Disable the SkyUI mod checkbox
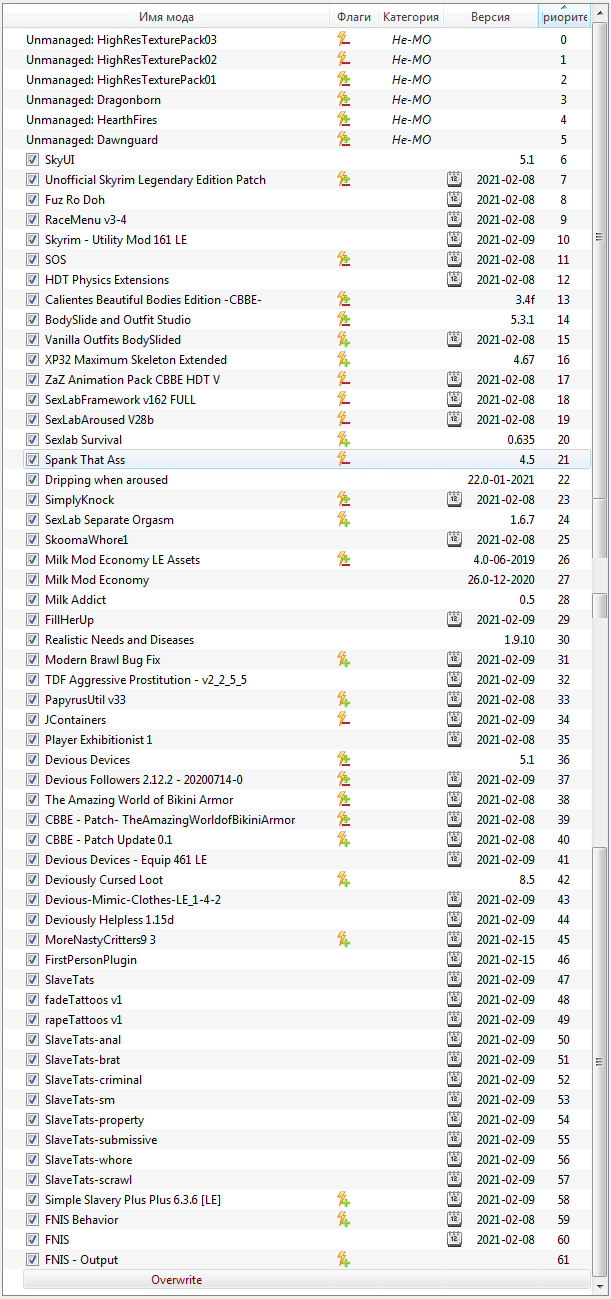 click(33, 160)
